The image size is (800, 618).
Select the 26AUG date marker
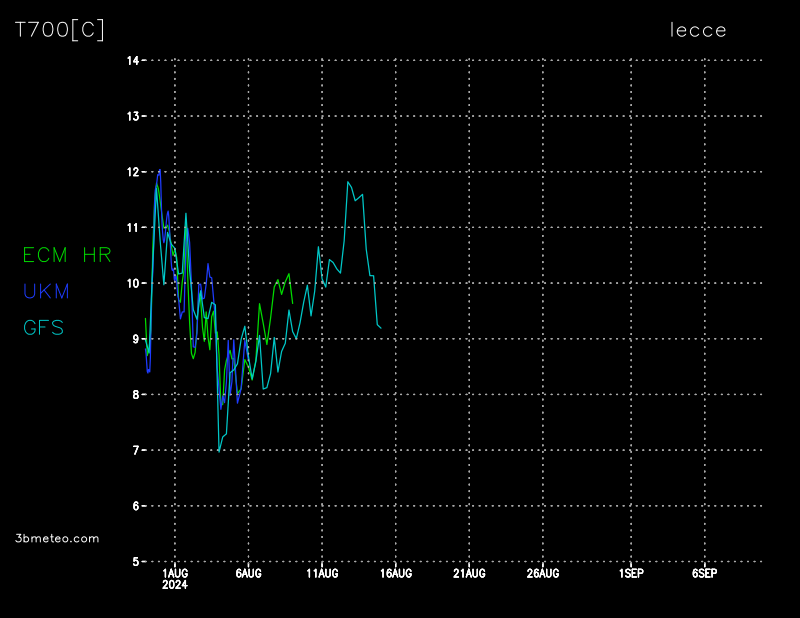click(543, 574)
